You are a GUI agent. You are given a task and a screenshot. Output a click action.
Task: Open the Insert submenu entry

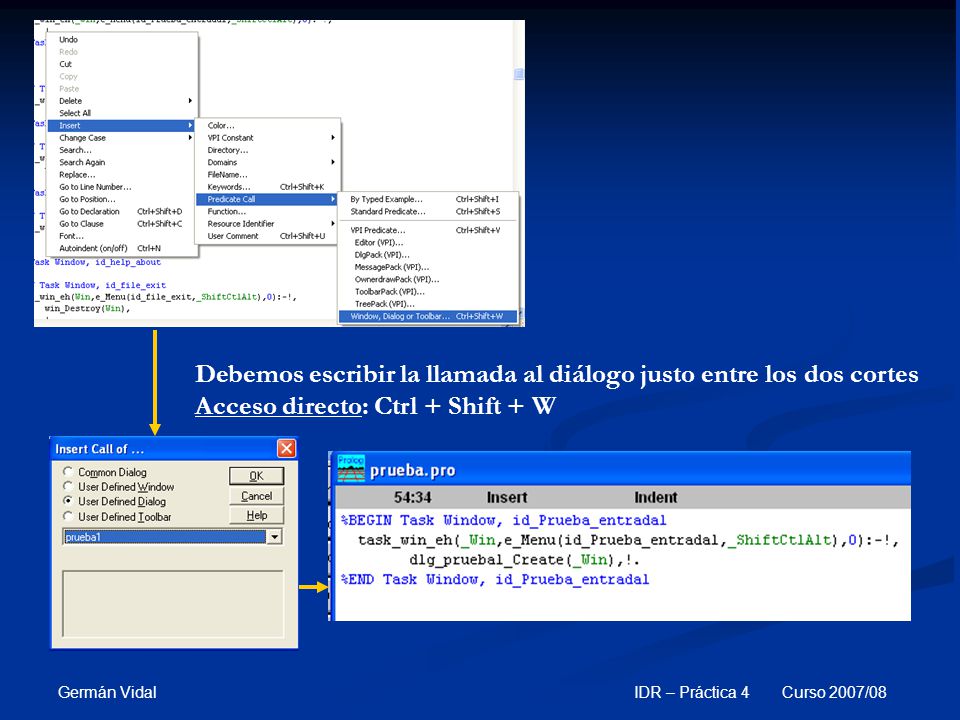pyautogui.click(x=122, y=126)
